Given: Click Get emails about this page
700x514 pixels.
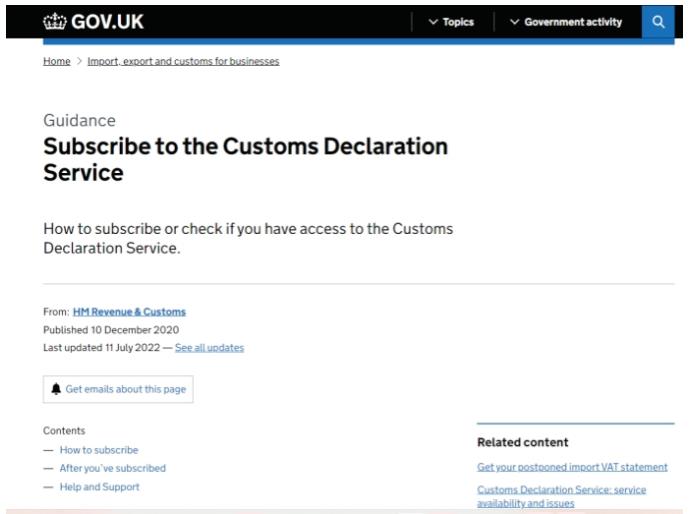Looking at the screenshot, I should 118,389.
